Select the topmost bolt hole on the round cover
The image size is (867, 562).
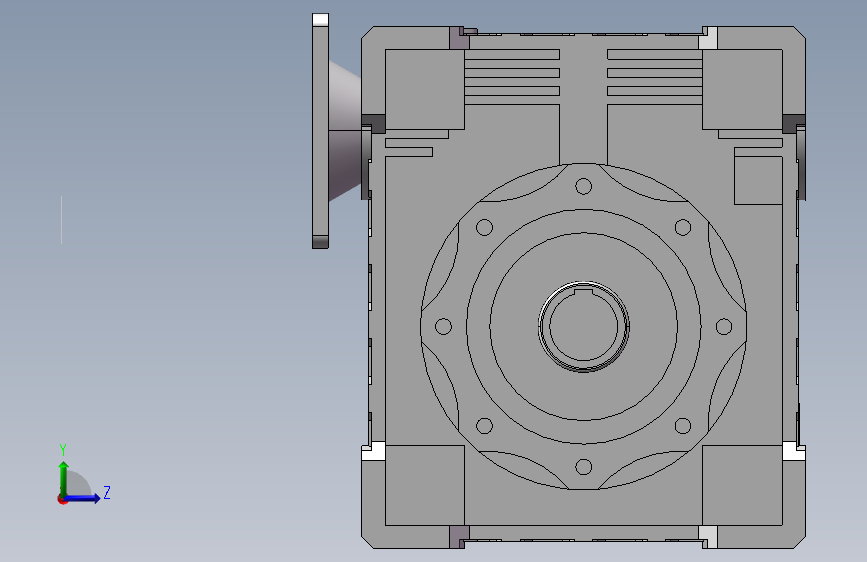tap(583, 186)
